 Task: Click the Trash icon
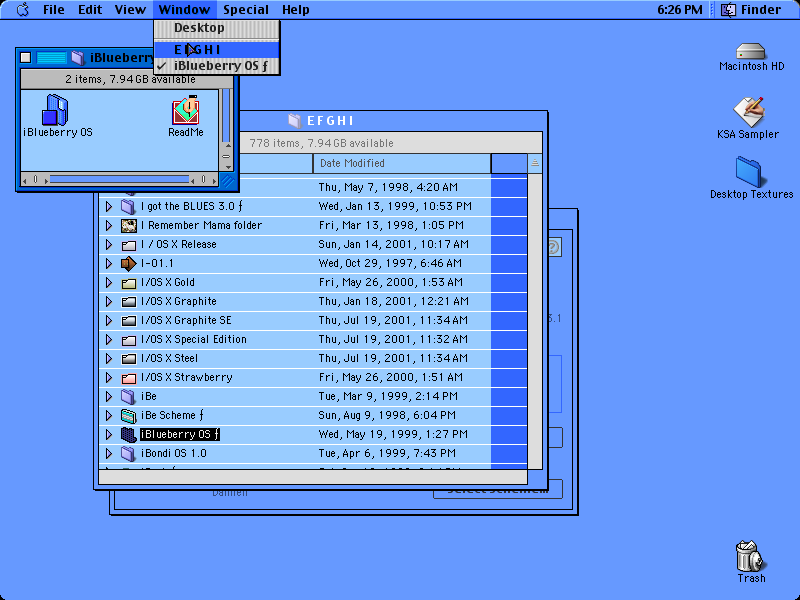(749, 556)
